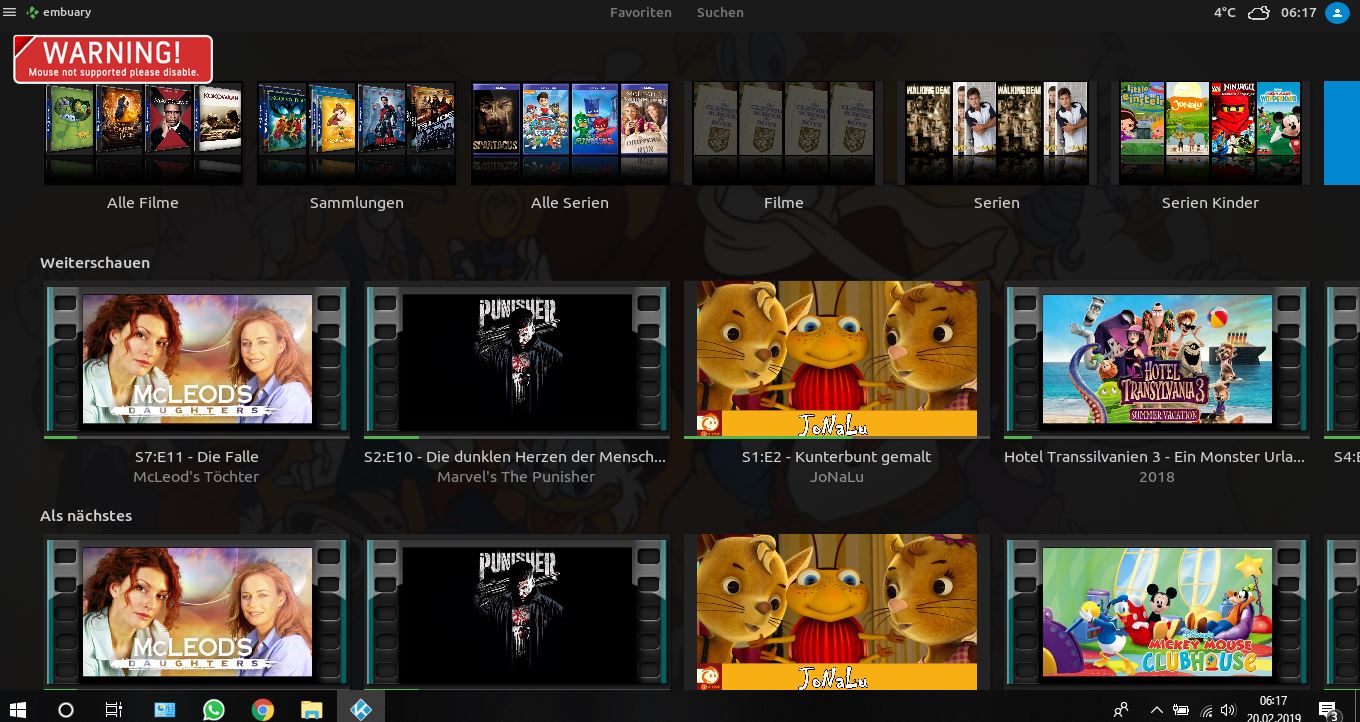Screen dimensions: 1360x722
Task: Open the People icon in the taskbar
Action: coord(1121,710)
